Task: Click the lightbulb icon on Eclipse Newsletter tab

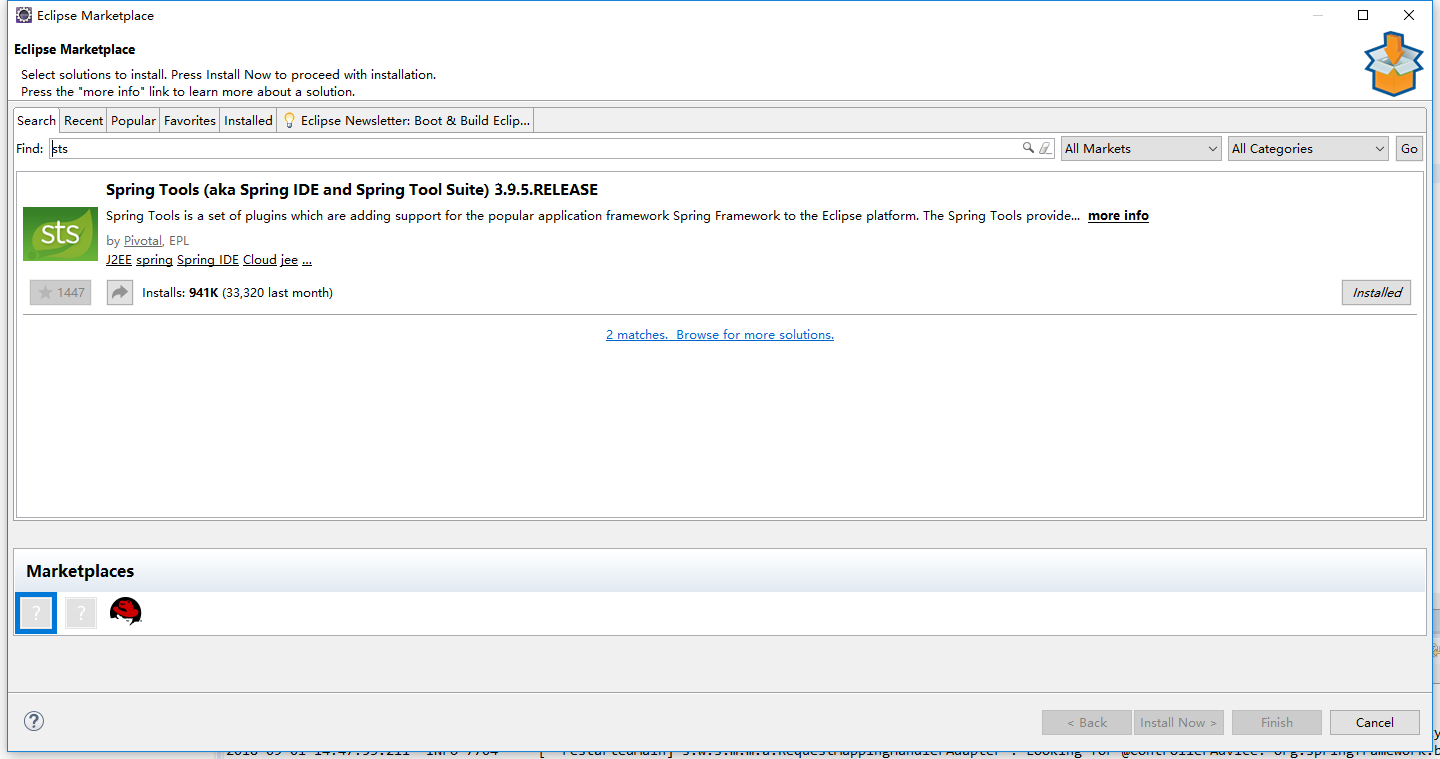Action: tap(290, 120)
